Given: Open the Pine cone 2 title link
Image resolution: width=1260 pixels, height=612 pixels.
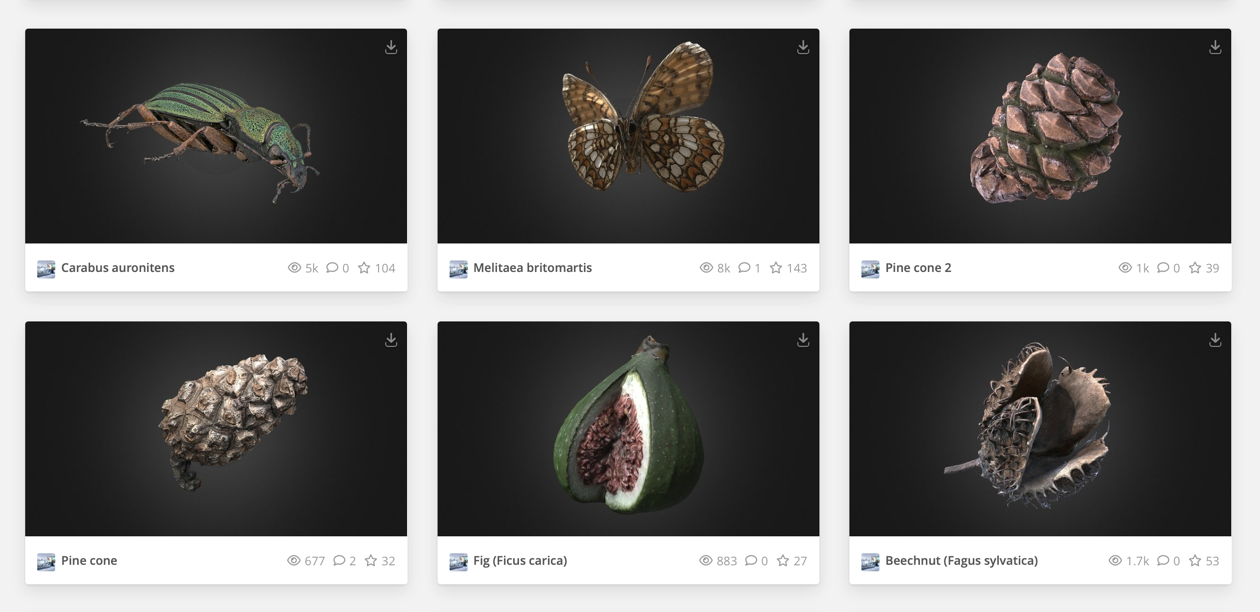Looking at the screenshot, I should pyautogui.click(x=918, y=268).
